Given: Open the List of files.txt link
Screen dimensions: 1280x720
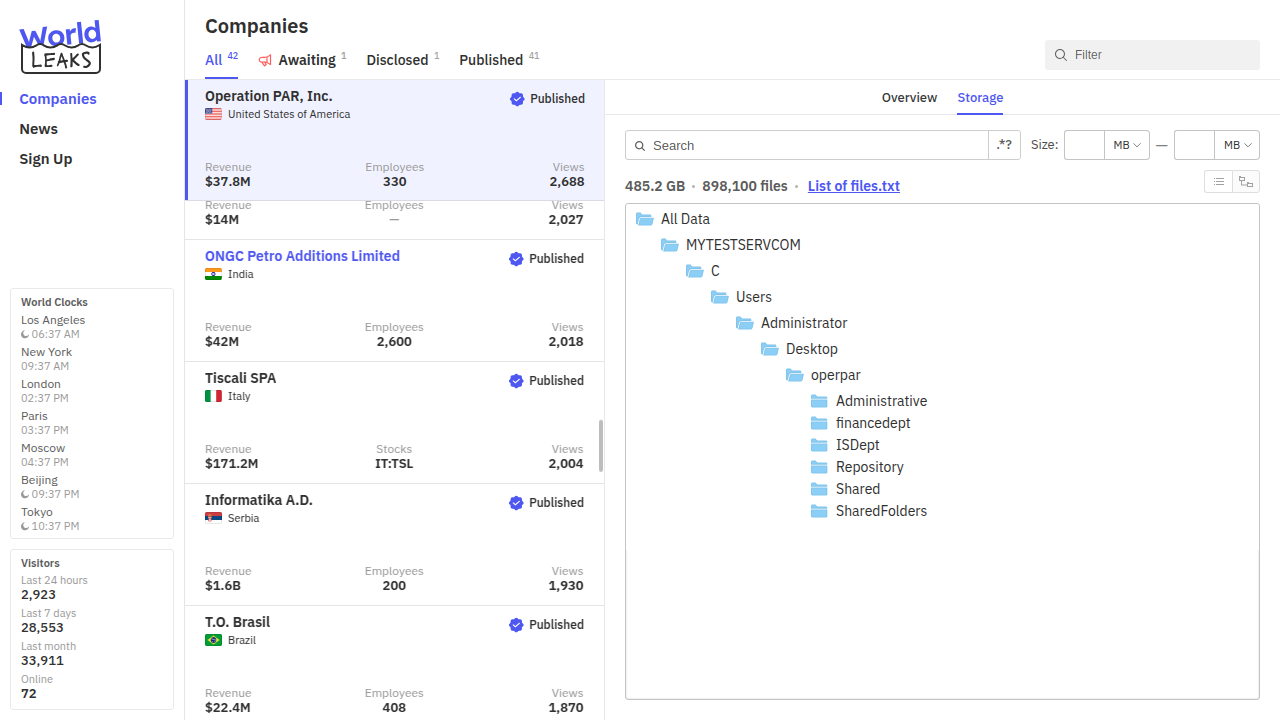Looking at the screenshot, I should tap(853, 186).
